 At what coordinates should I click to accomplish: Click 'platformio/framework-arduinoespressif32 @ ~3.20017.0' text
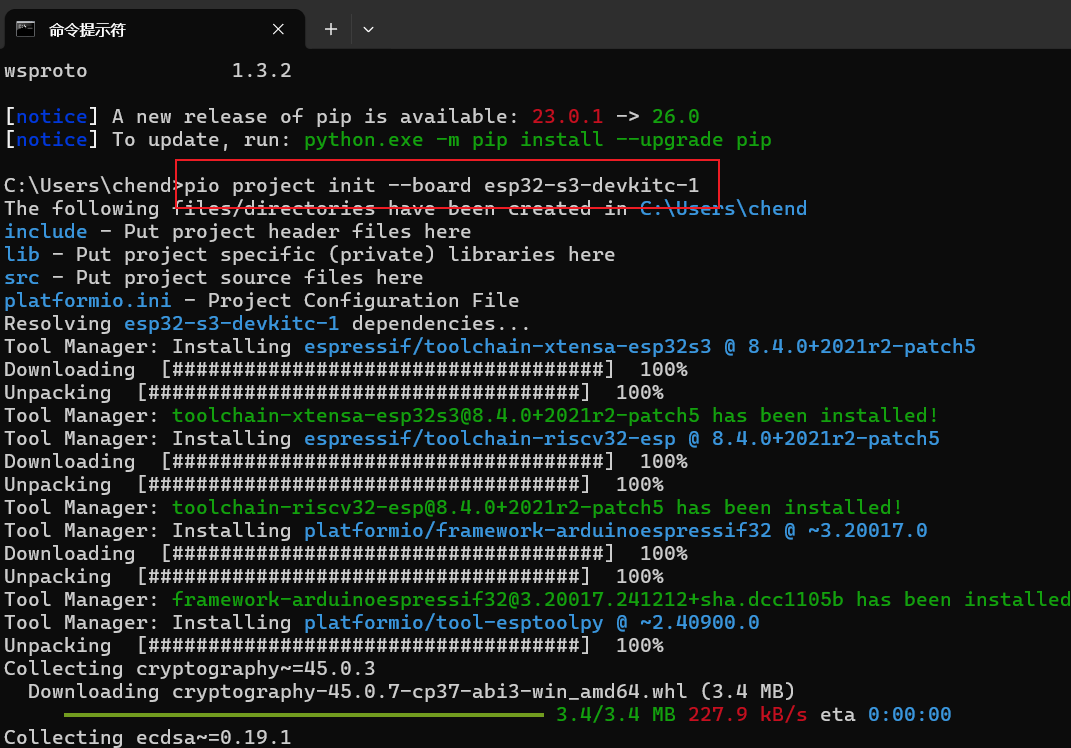[x=615, y=531]
